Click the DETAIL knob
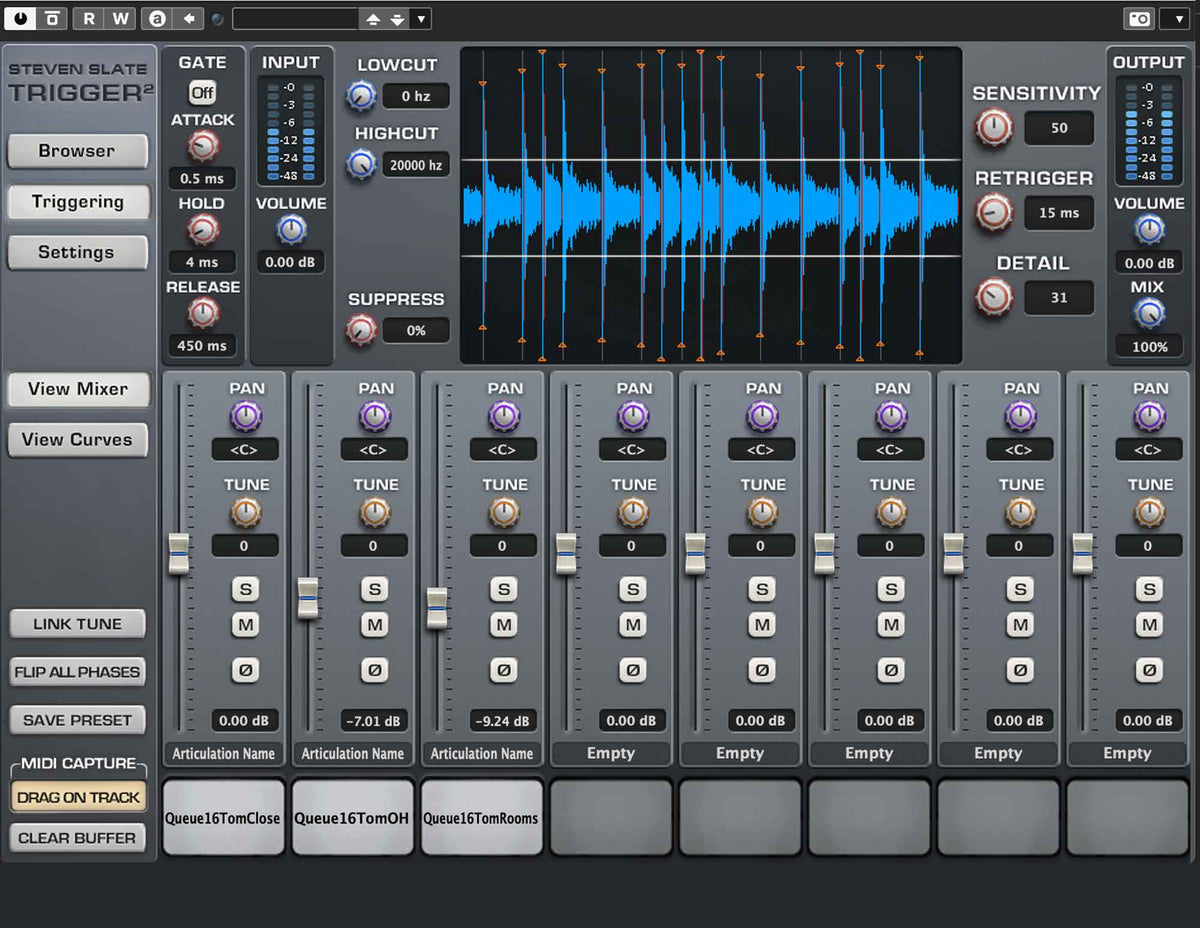Image resolution: width=1200 pixels, height=928 pixels. click(x=993, y=297)
